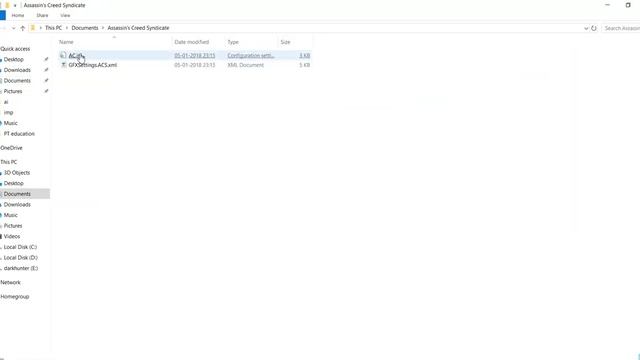The image size is (640, 360).
Task: Click the title bar folder icon
Action: coord(7,5)
